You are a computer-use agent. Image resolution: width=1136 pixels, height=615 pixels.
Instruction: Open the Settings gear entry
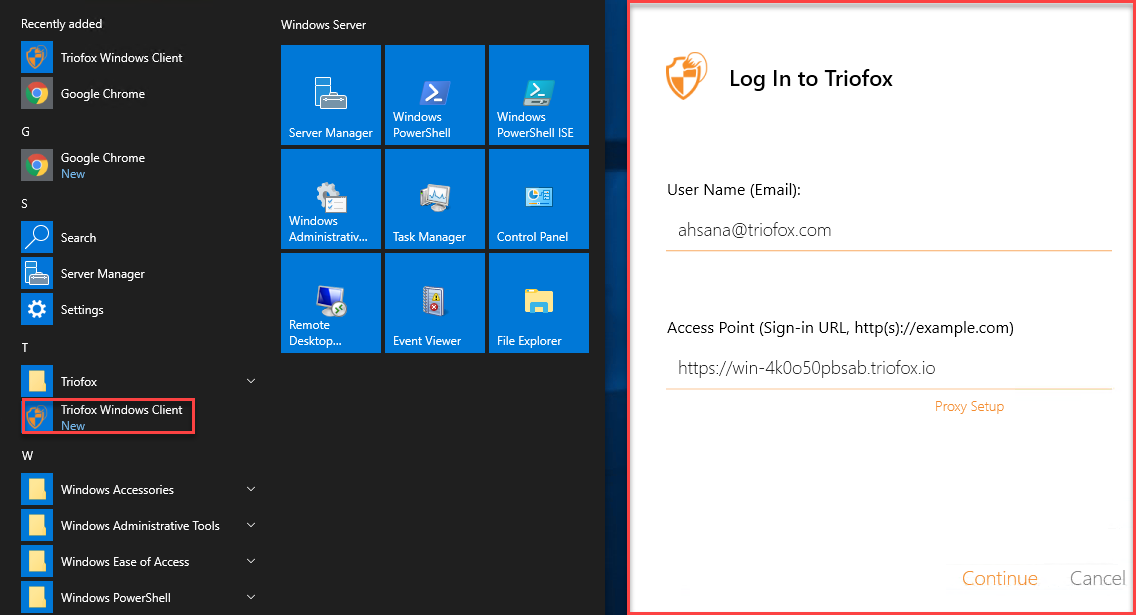click(63, 310)
